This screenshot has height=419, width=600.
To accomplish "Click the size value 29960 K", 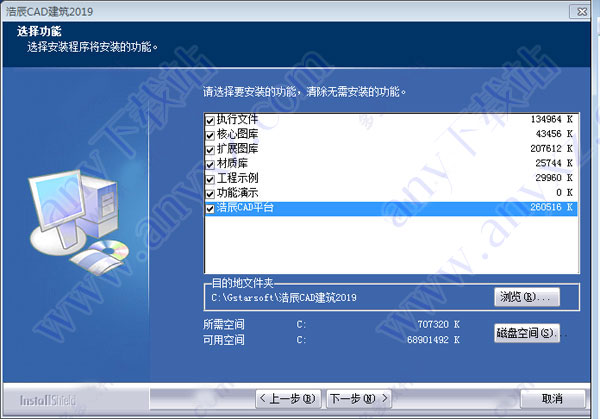I will coord(554,178).
